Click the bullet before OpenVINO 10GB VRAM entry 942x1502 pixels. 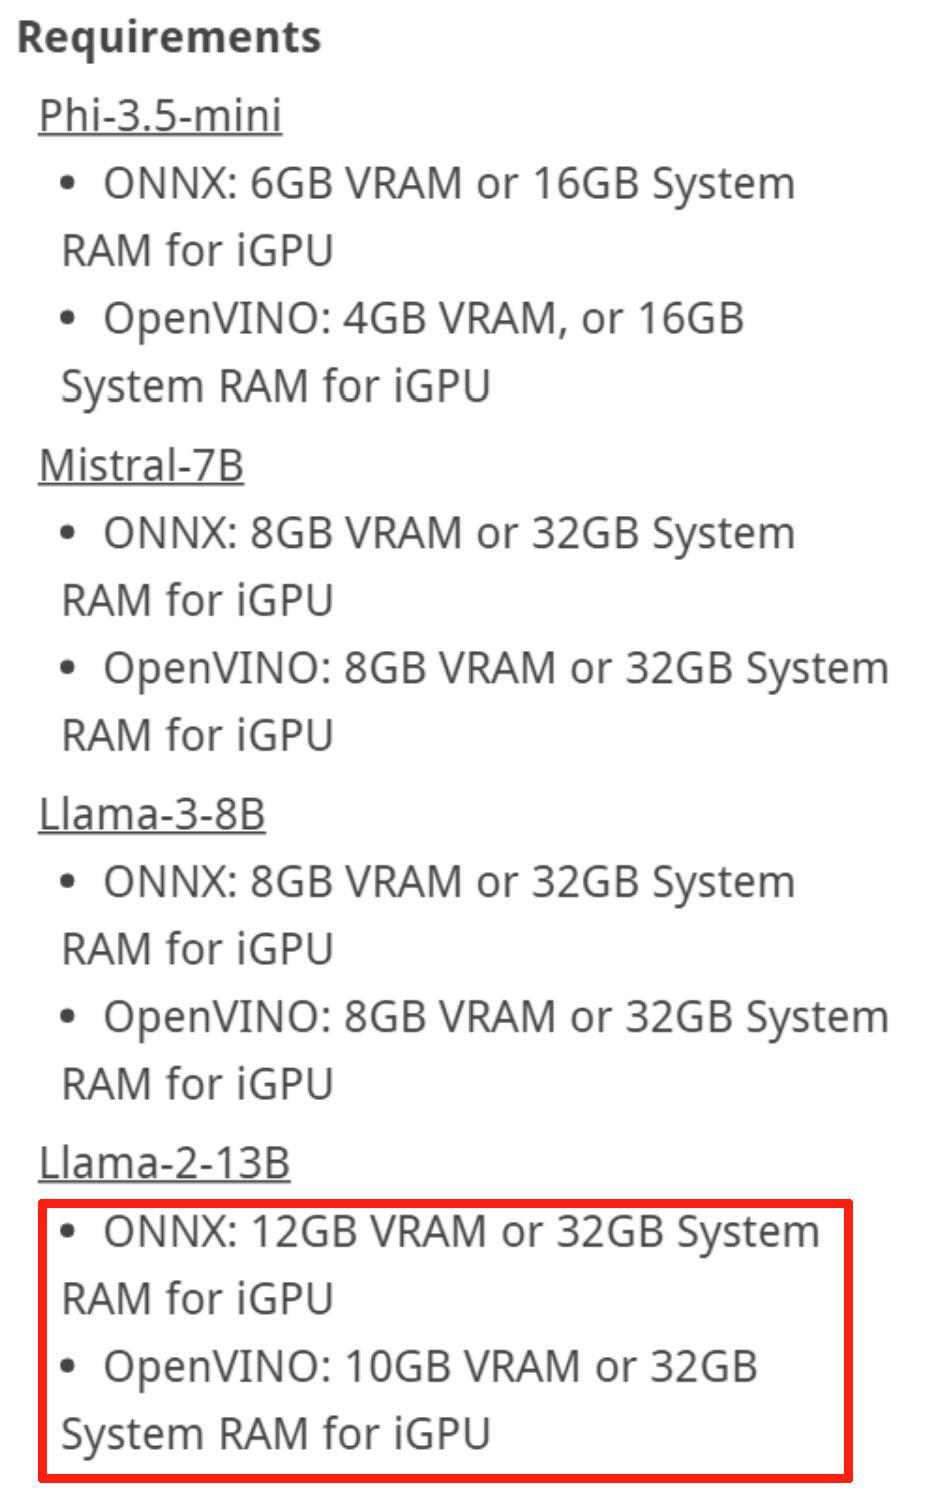point(68,1367)
